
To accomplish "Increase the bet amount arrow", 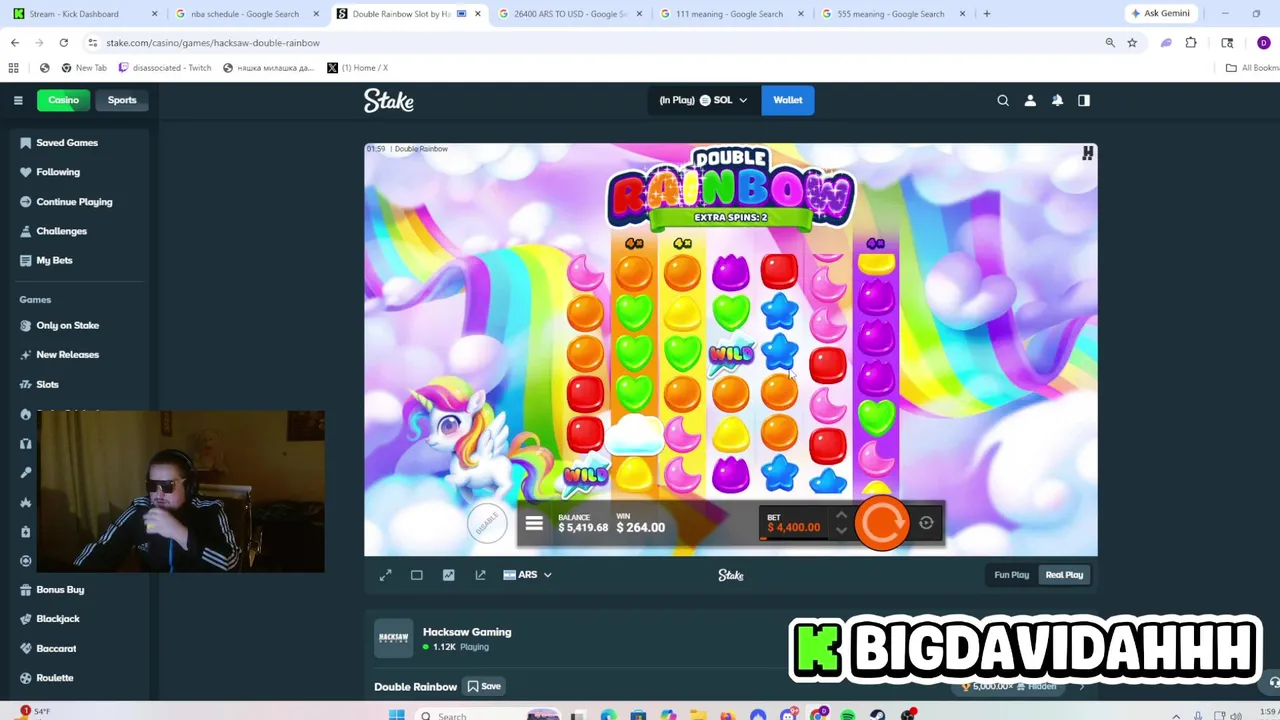I will point(841,516).
